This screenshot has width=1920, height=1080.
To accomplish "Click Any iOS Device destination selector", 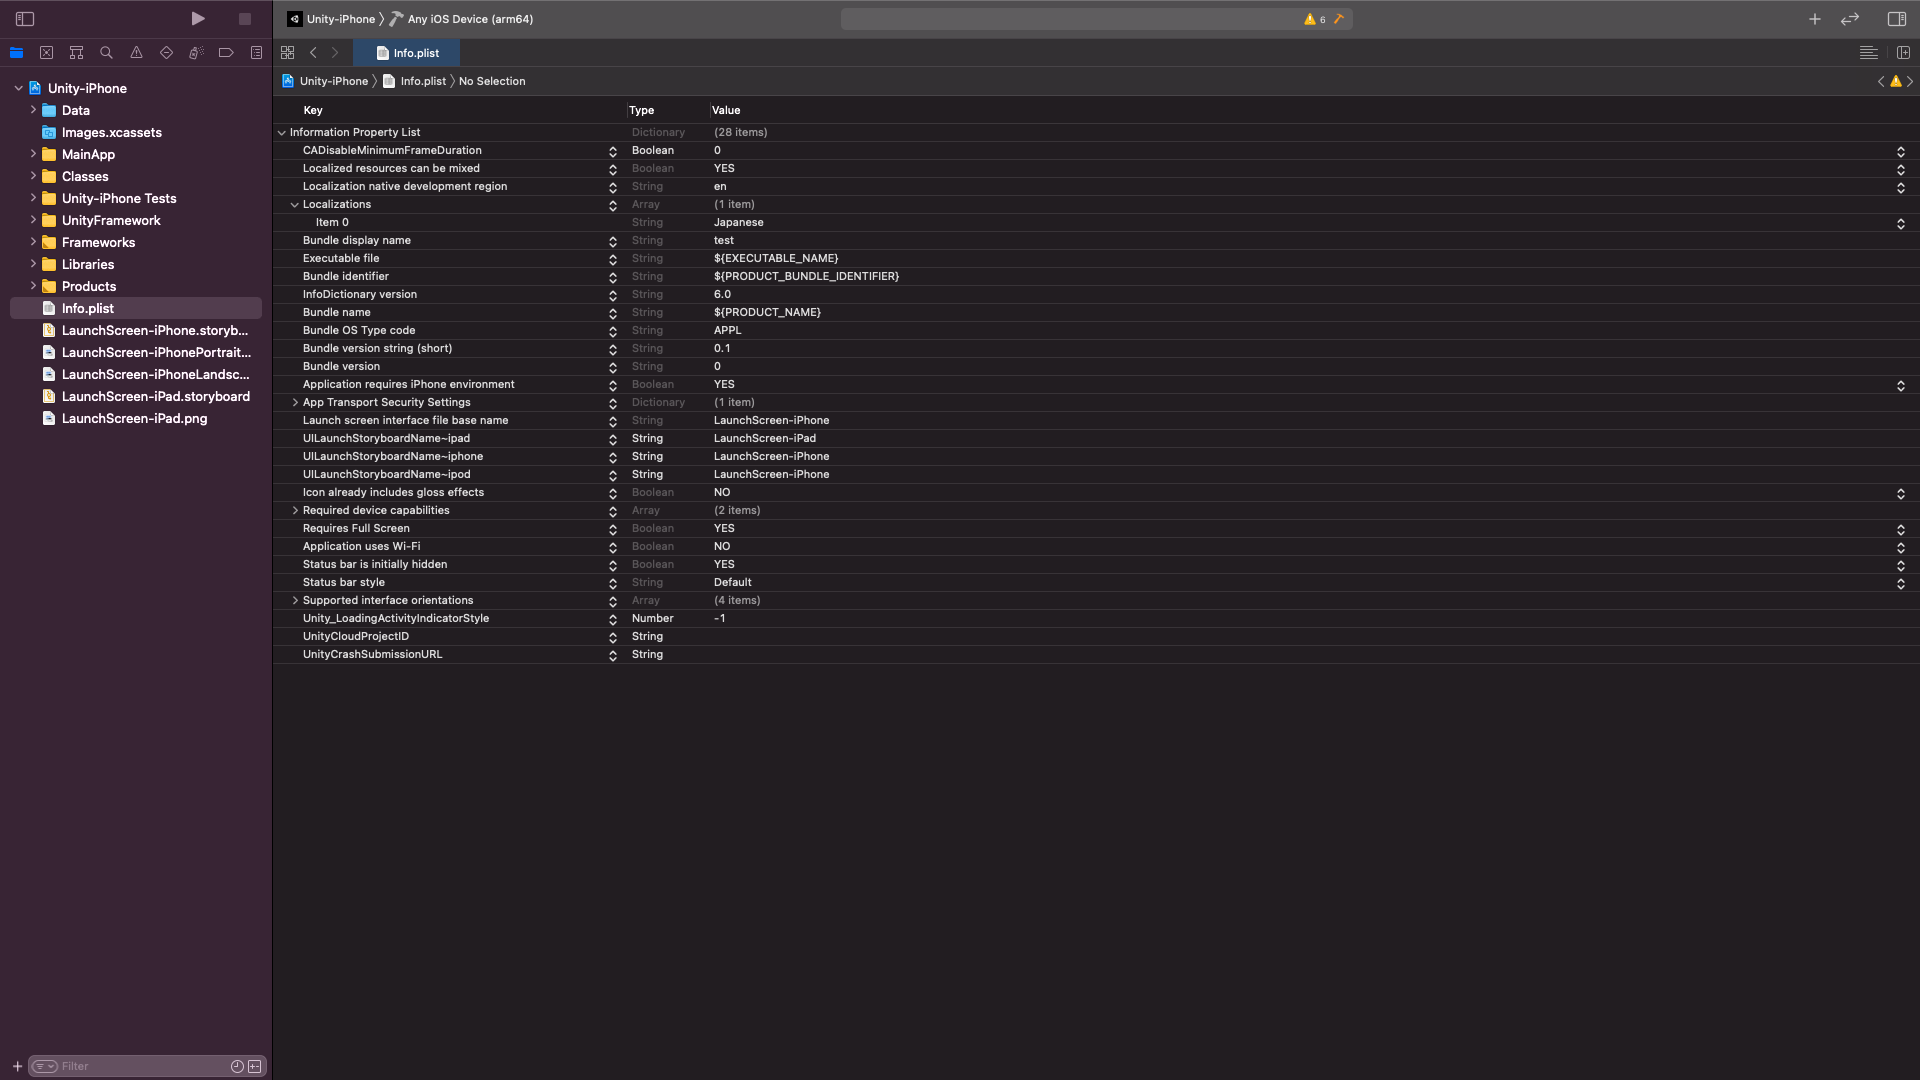I will click(x=469, y=19).
